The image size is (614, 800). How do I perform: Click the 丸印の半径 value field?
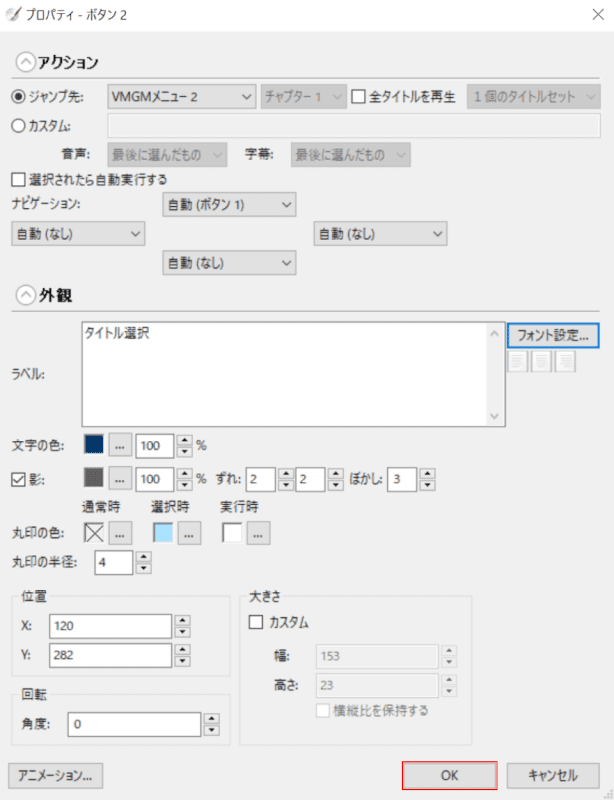coord(113,562)
